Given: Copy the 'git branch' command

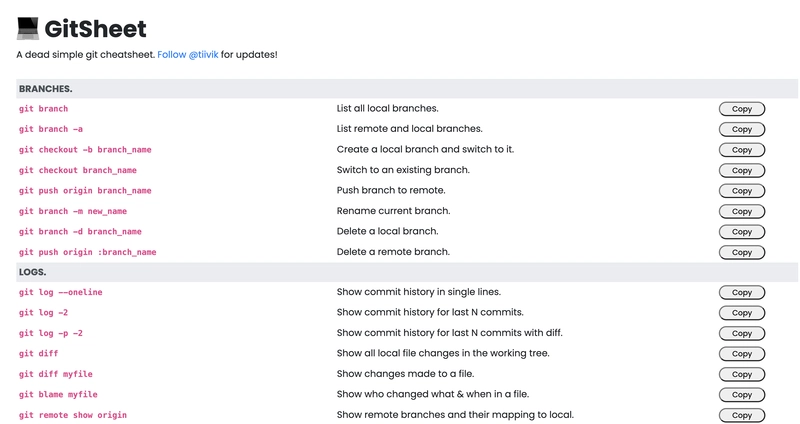Looking at the screenshot, I should [x=742, y=109].
